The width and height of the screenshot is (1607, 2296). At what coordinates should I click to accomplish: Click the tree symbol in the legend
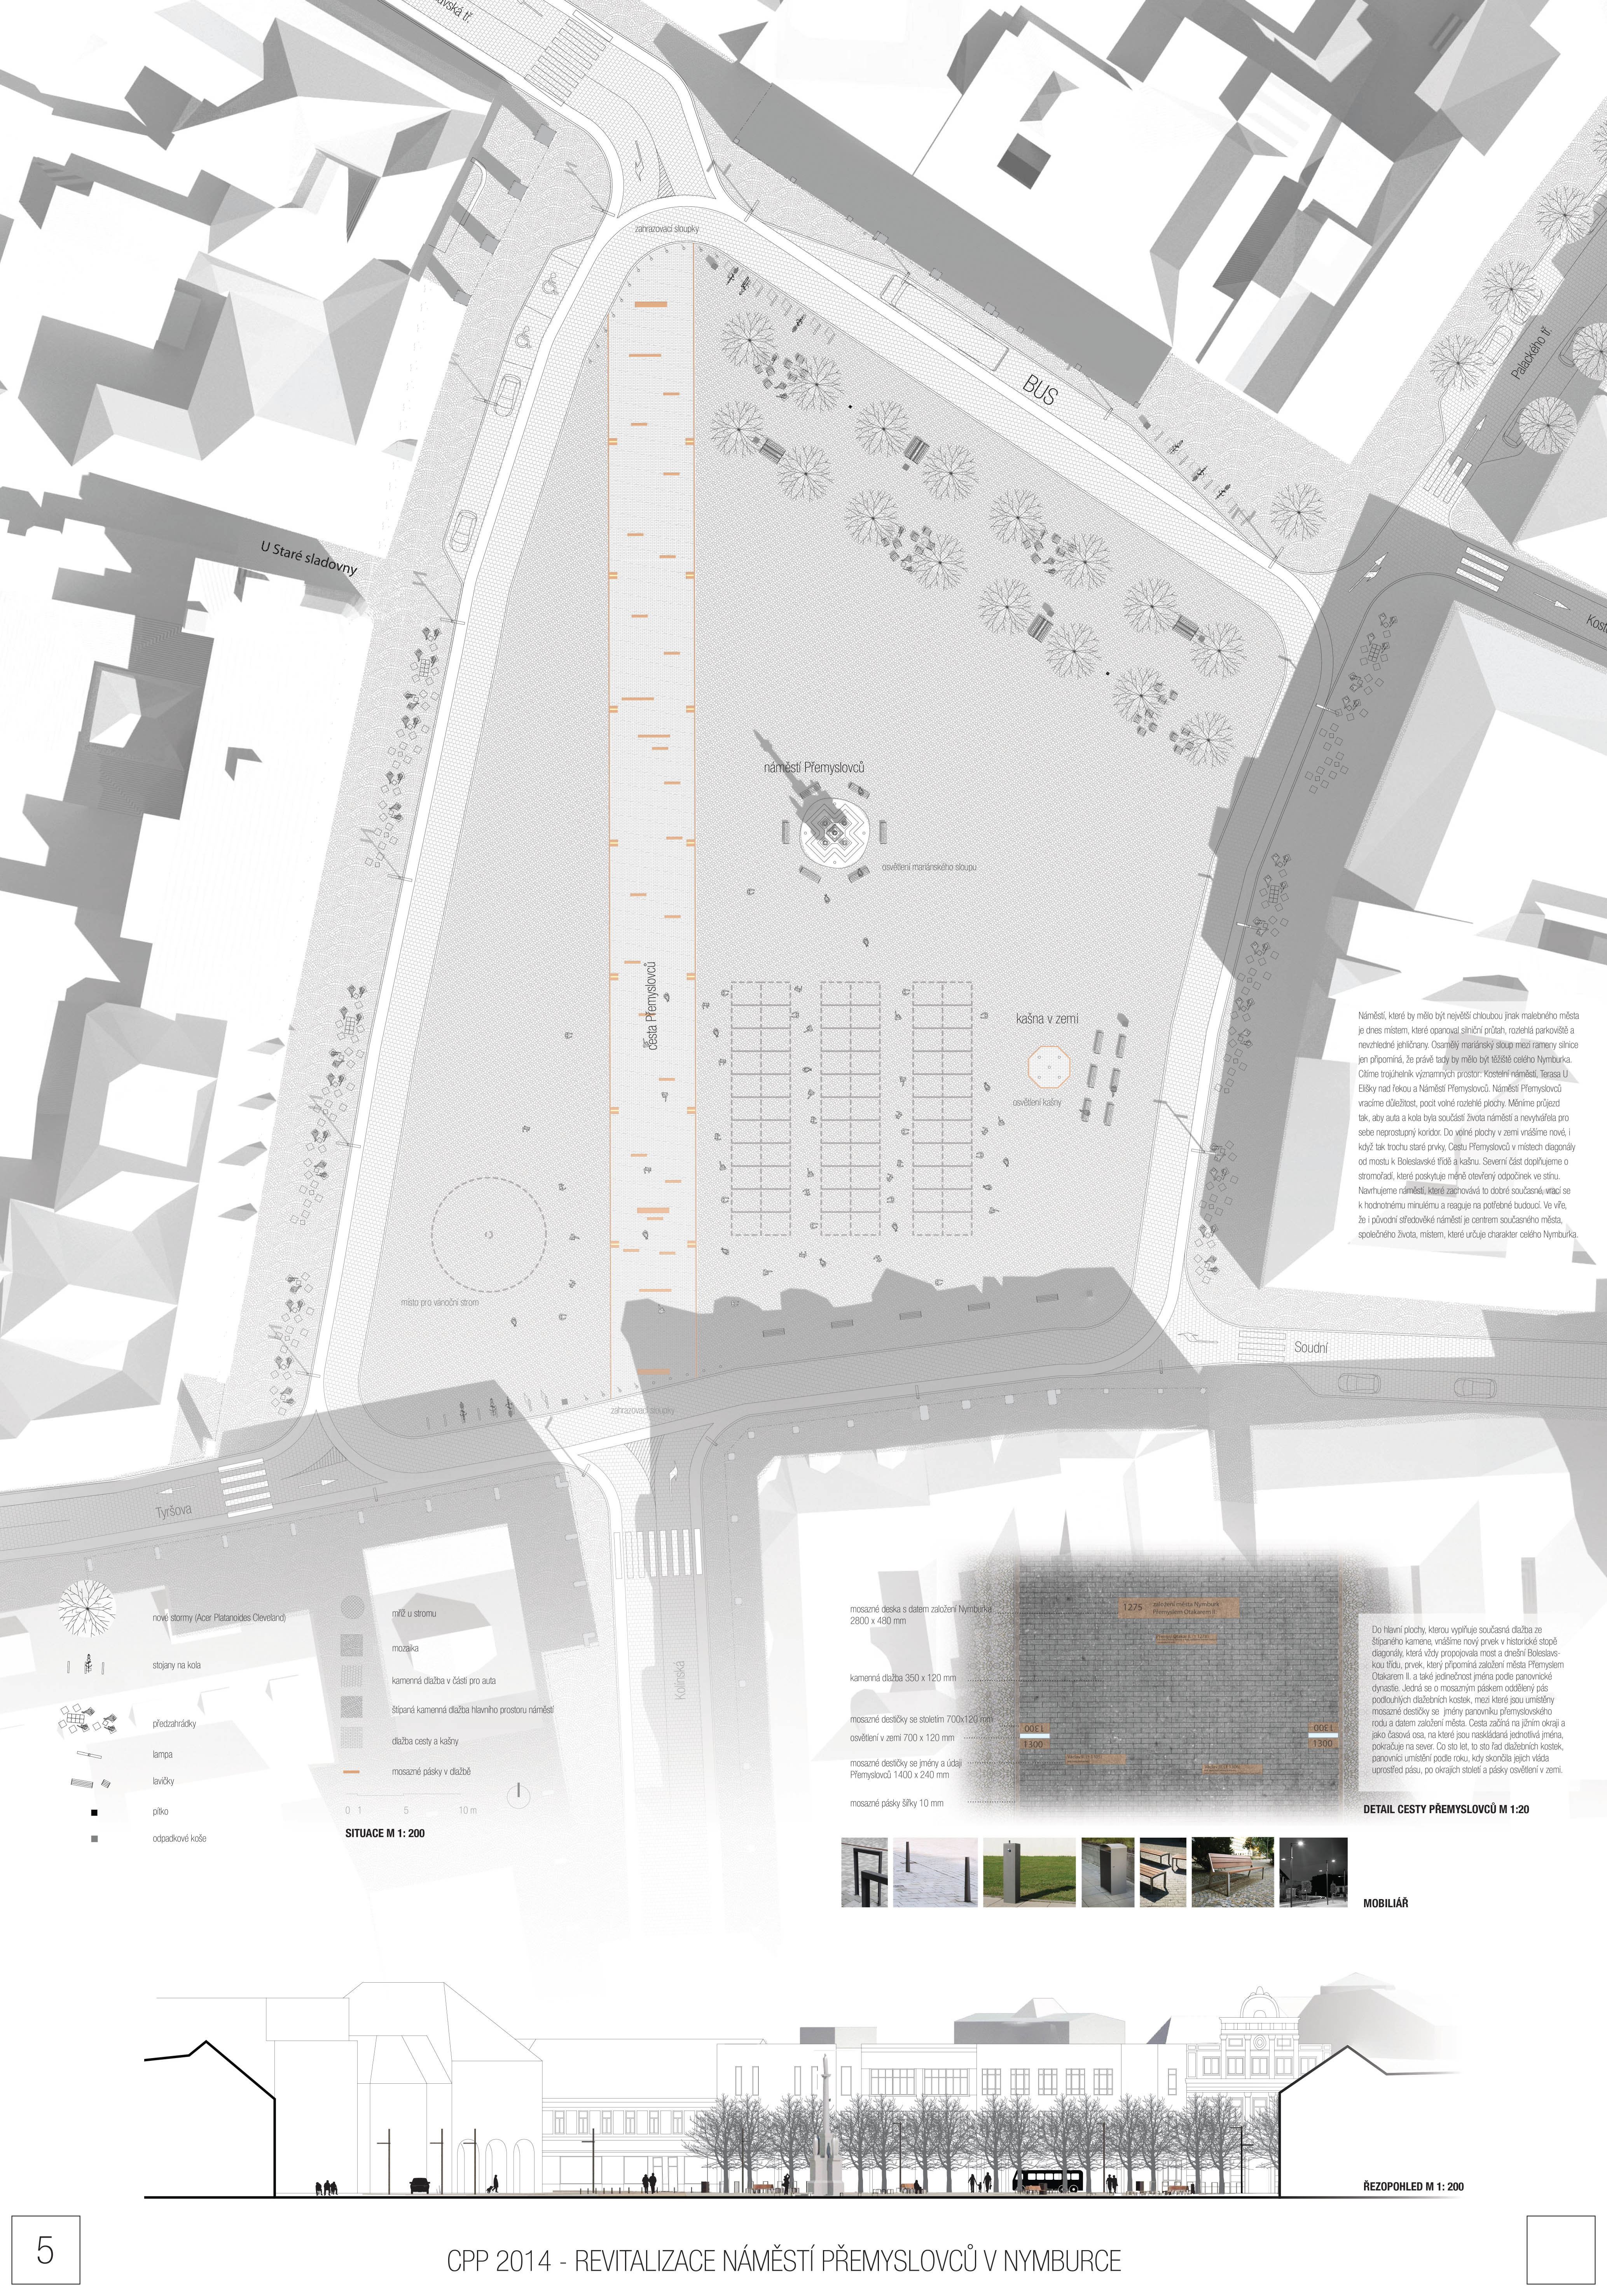coord(87,1609)
